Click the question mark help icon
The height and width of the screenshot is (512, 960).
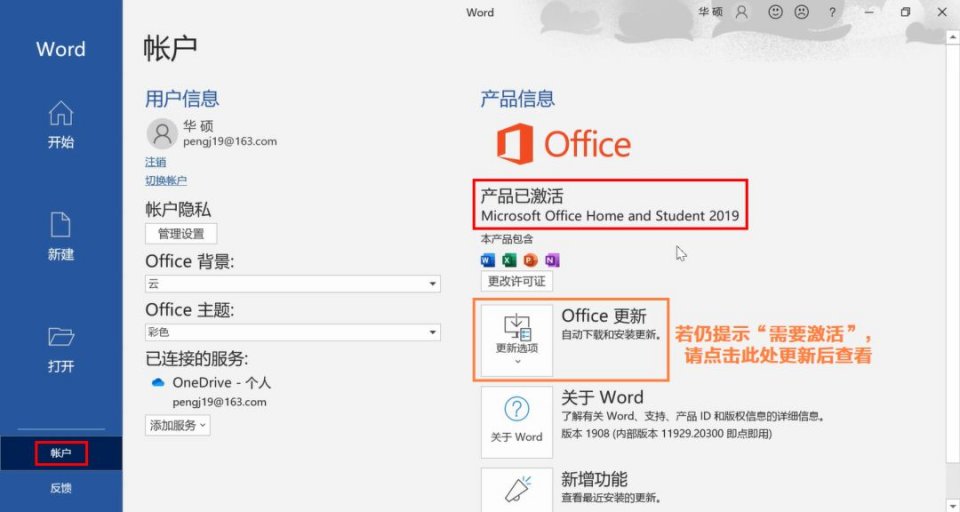click(x=832, y=12)
